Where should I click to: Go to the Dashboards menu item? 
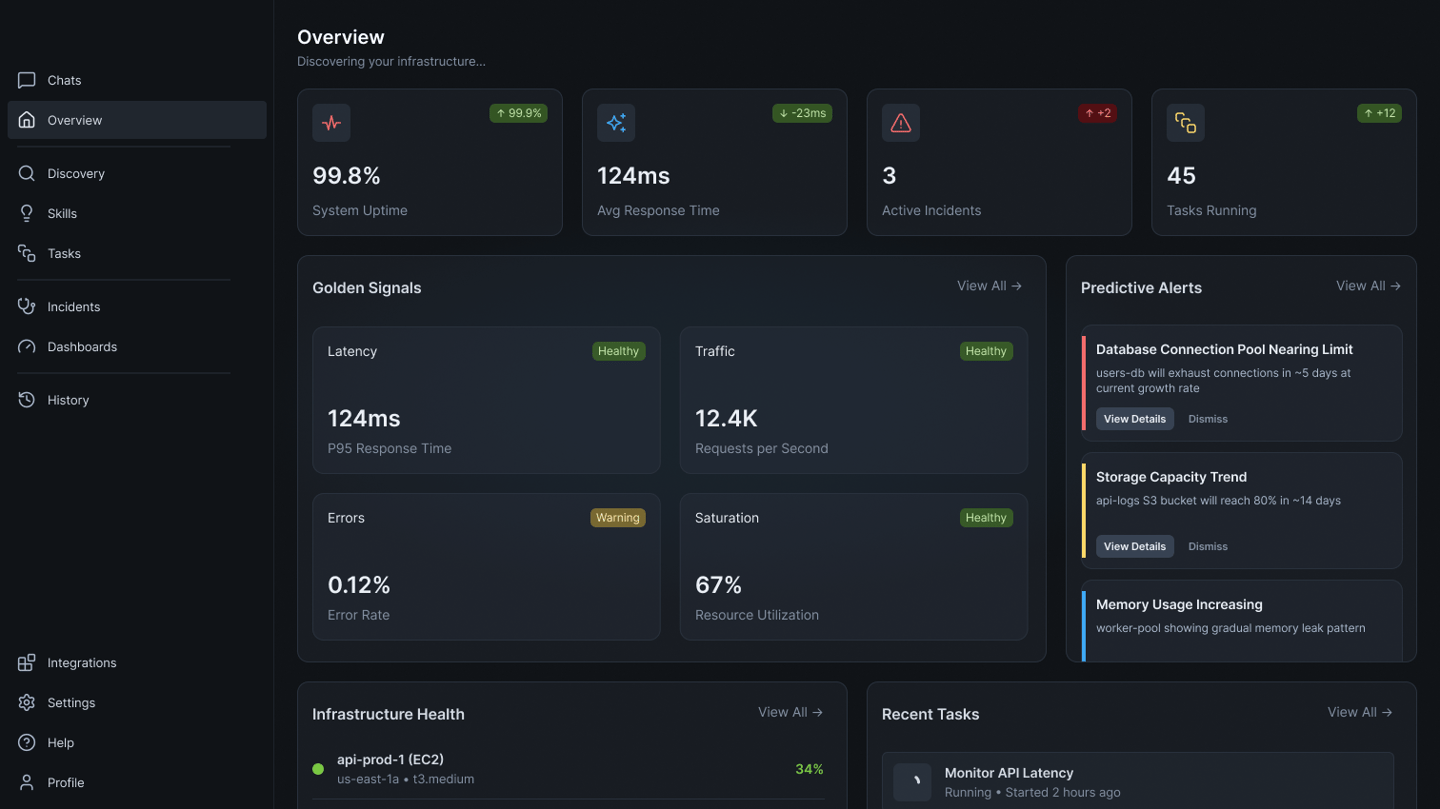pyautogui.click(x=82, y=347)
